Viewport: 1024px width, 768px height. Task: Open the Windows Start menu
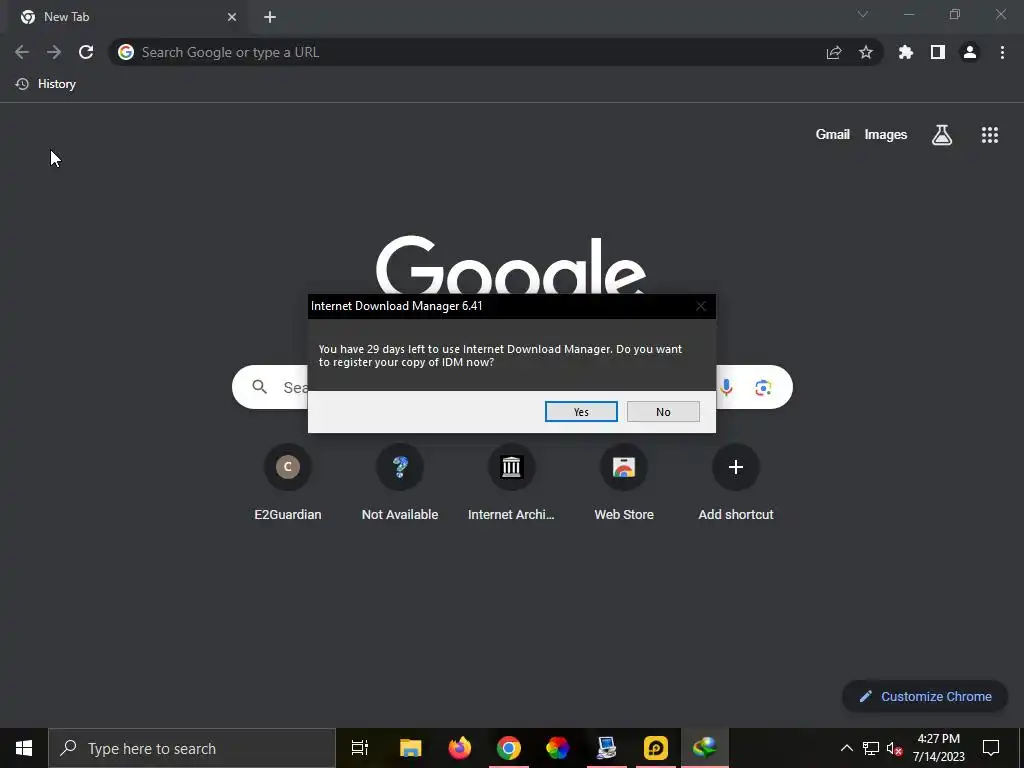click(24, 748)
